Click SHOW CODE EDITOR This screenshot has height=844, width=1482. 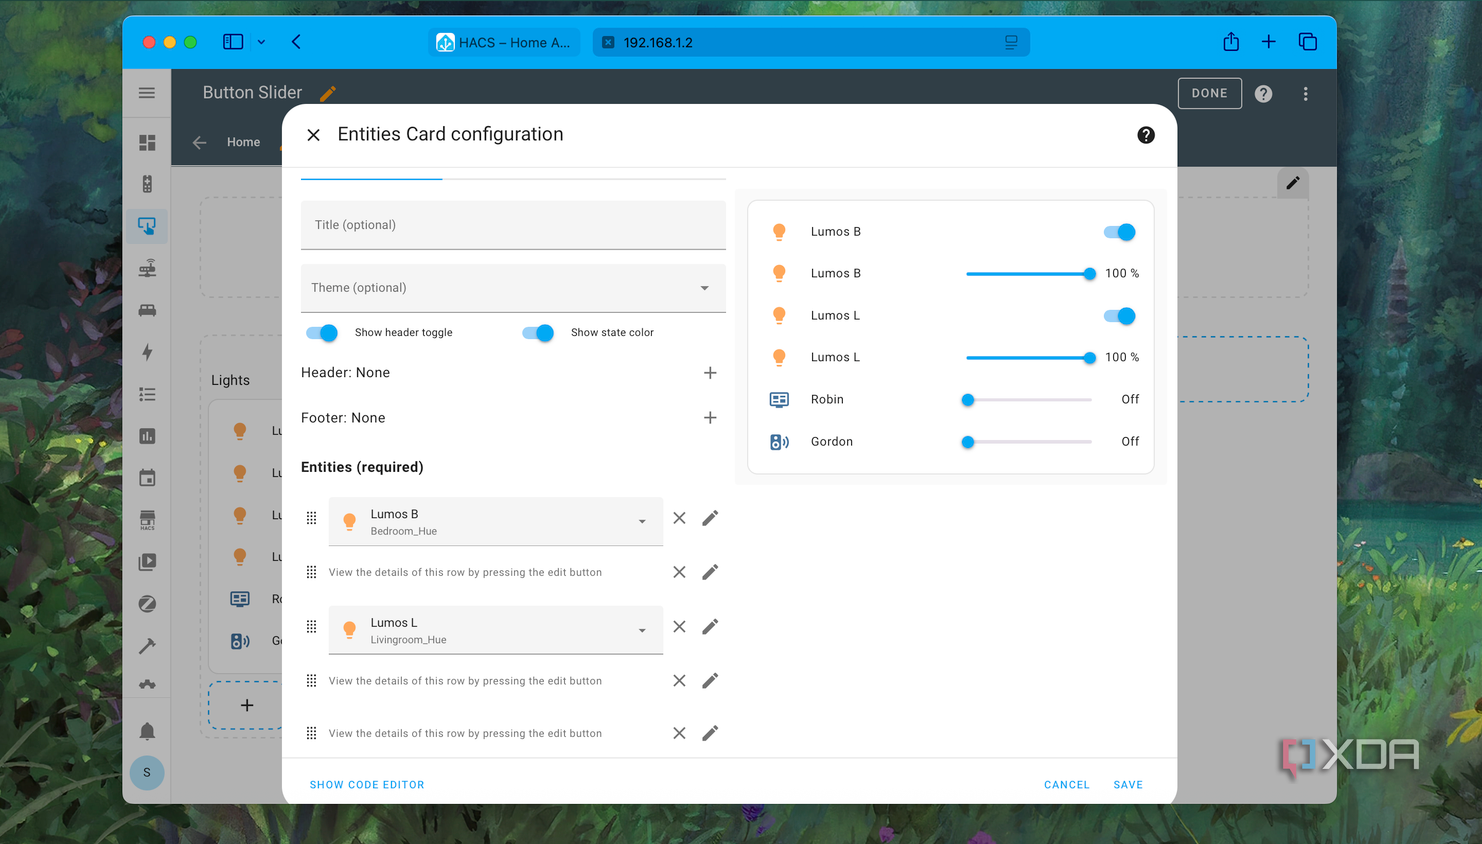click(x=367, y=785)
